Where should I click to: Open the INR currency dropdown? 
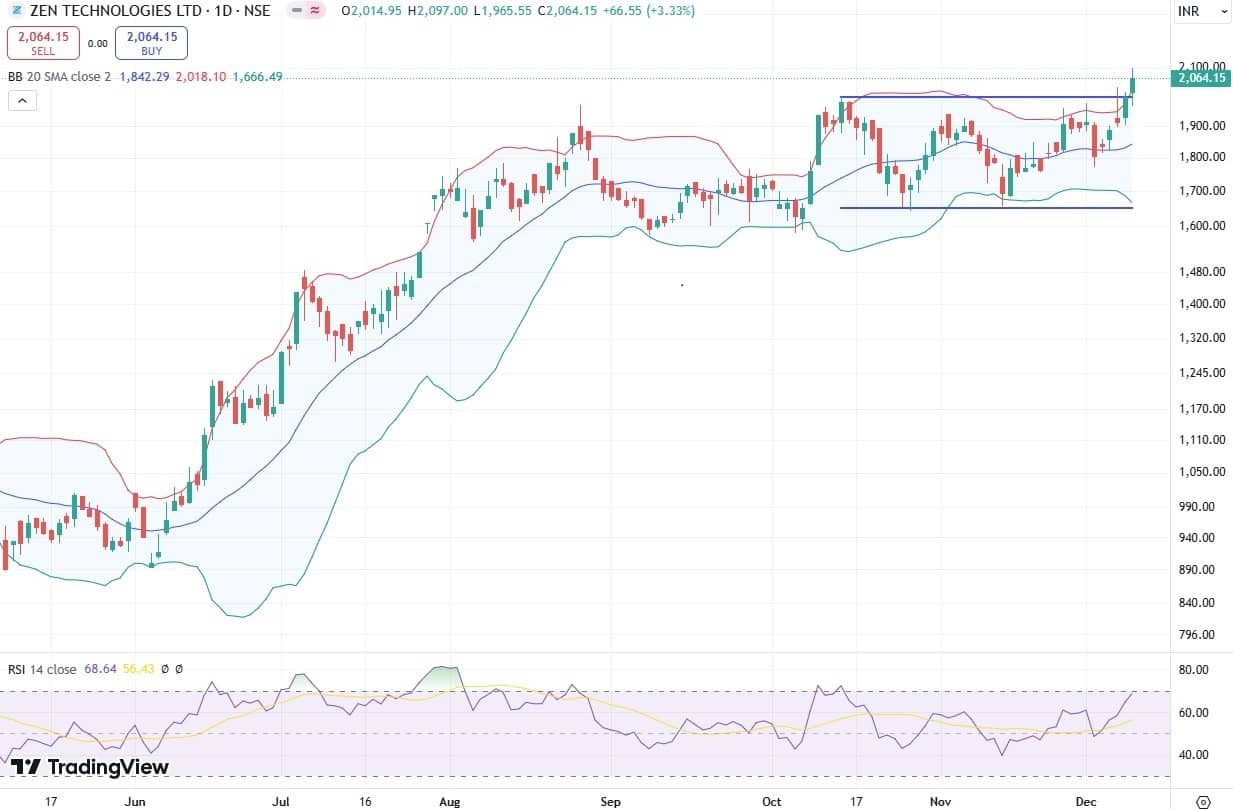click(x=1202, y=11)
